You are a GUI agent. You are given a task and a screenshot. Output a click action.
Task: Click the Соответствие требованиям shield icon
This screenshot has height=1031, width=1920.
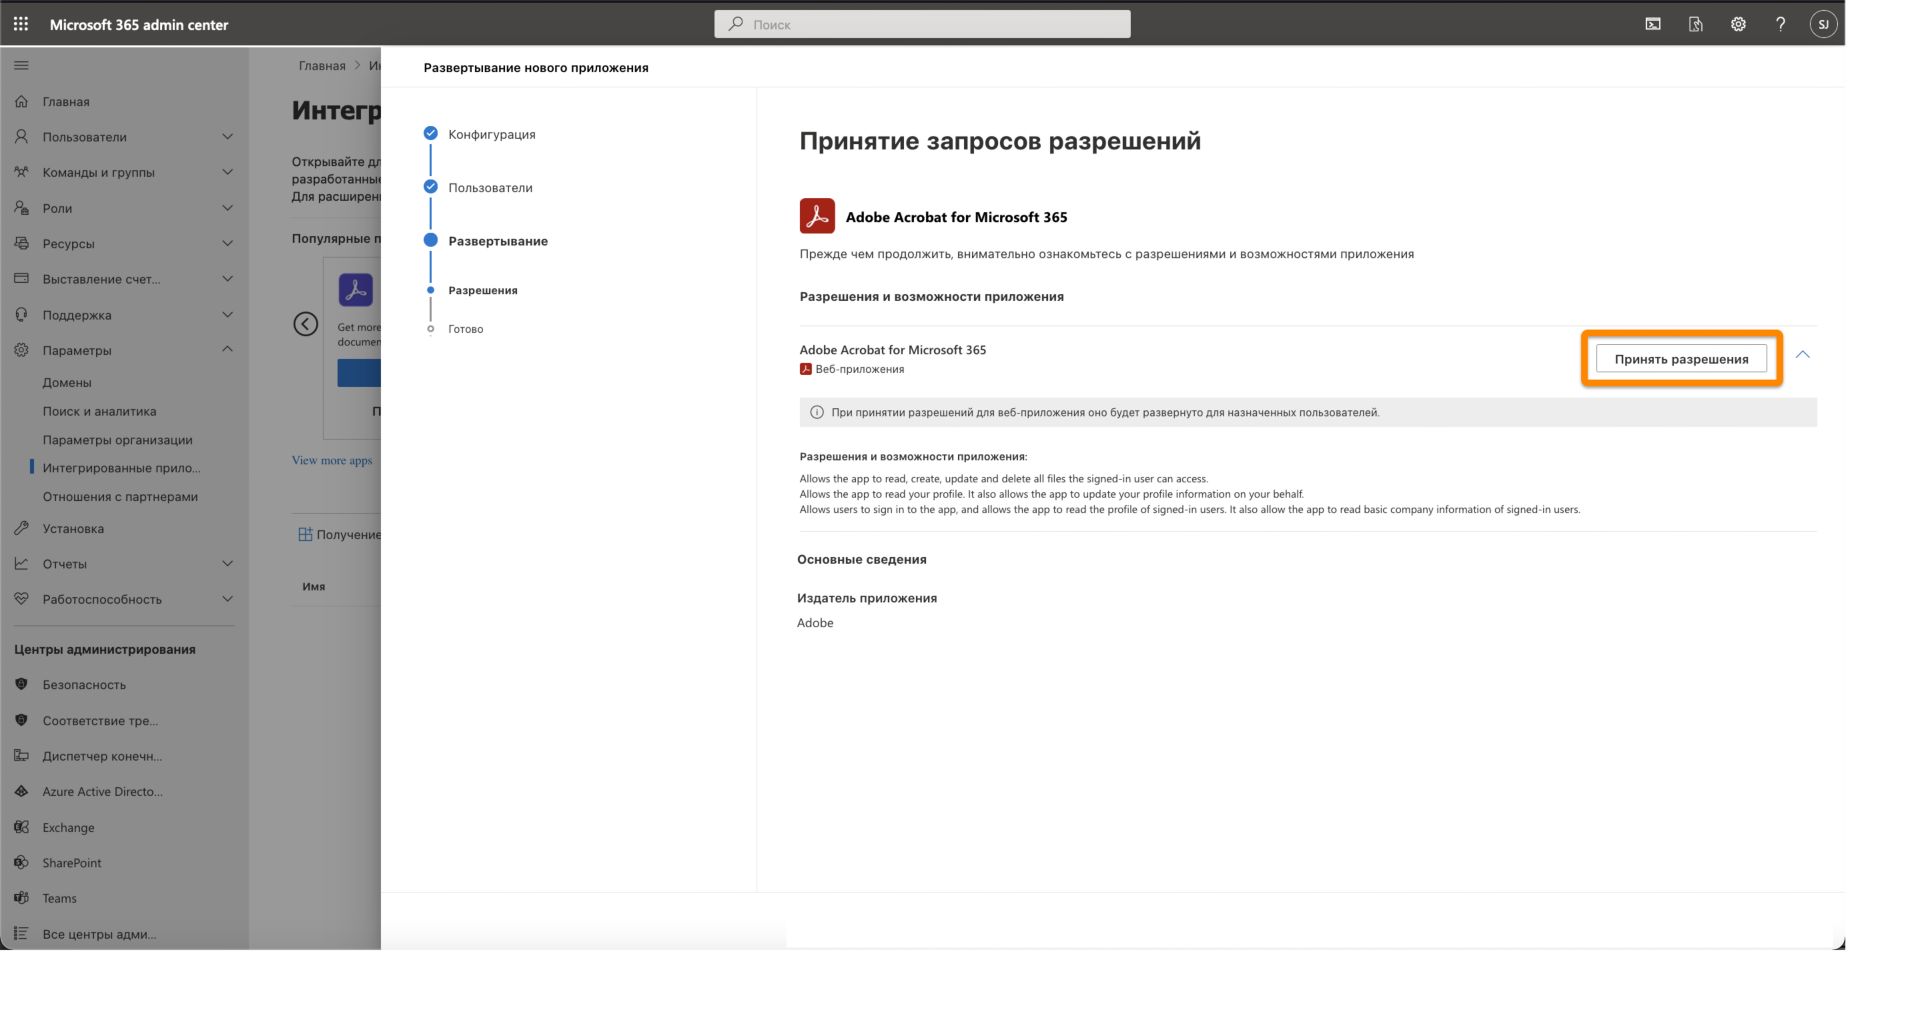click(x=21, y=720)
